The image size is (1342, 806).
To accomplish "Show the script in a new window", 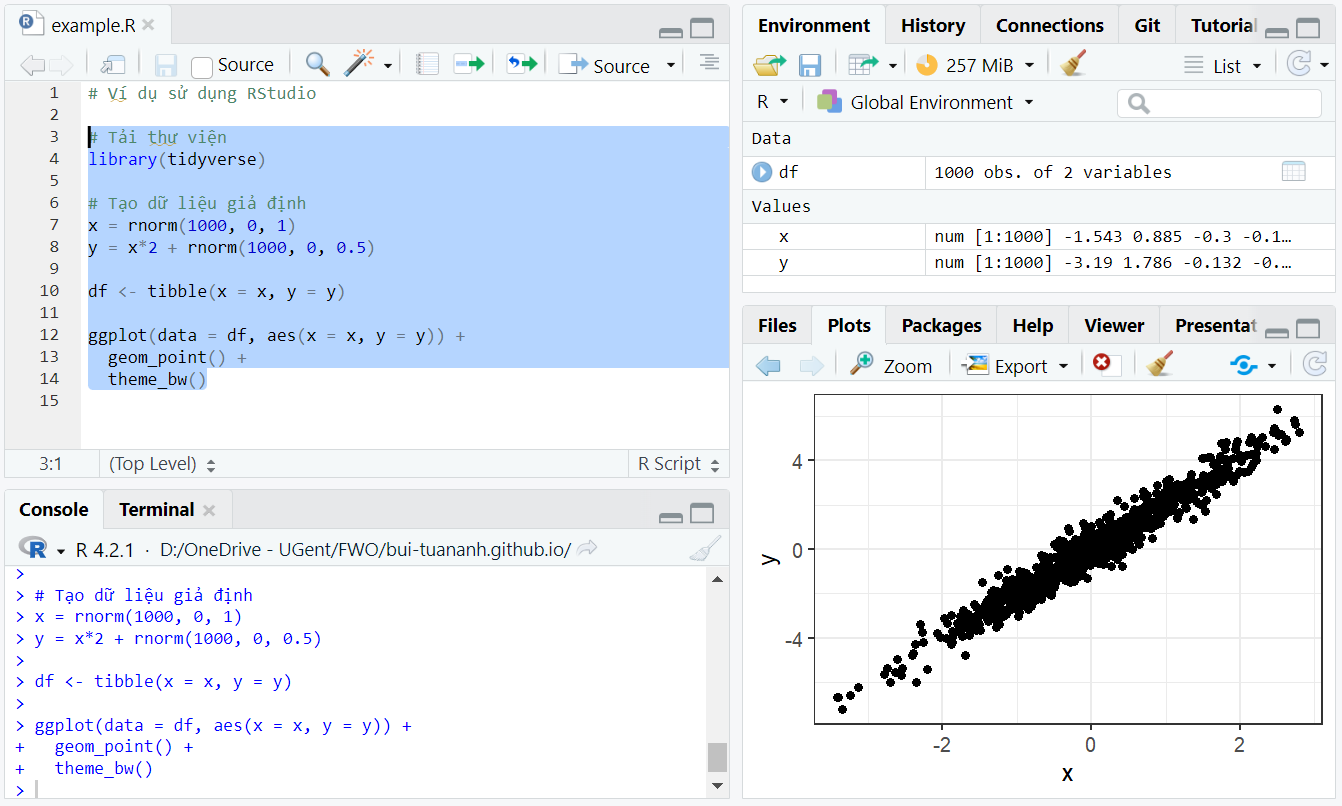I will click(x=113, y=66).
